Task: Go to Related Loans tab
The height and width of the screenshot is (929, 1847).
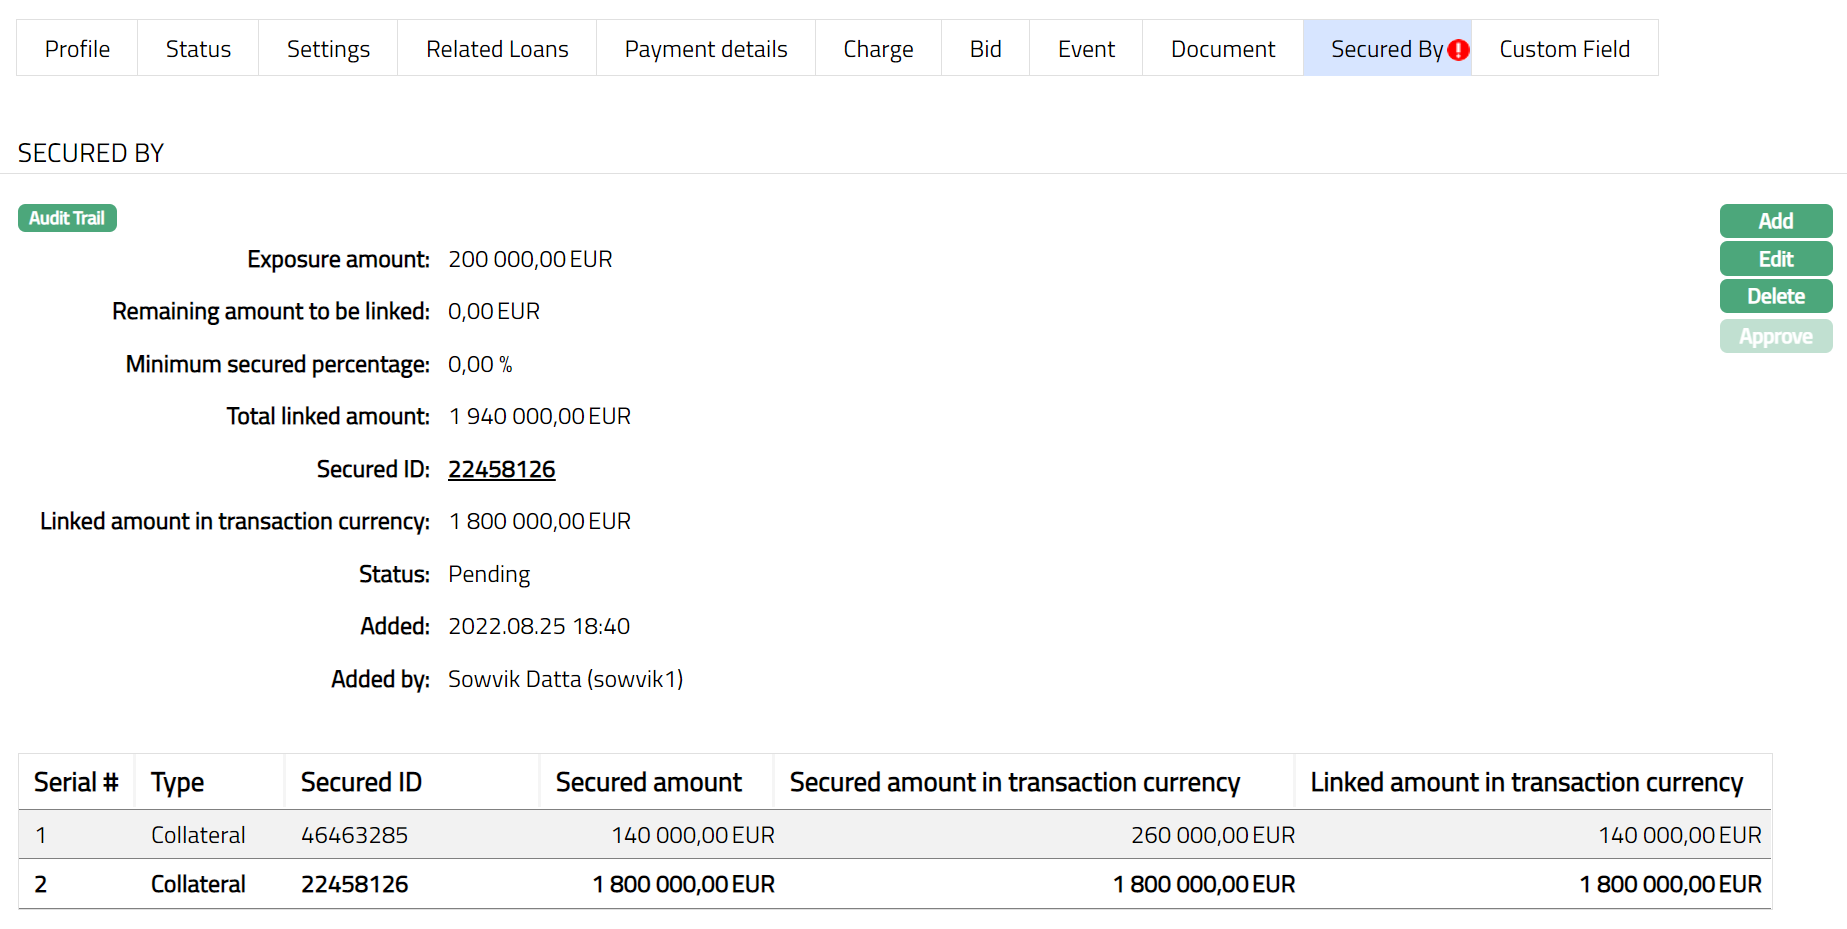Action: pyautogui.click(x=497, y=49)
